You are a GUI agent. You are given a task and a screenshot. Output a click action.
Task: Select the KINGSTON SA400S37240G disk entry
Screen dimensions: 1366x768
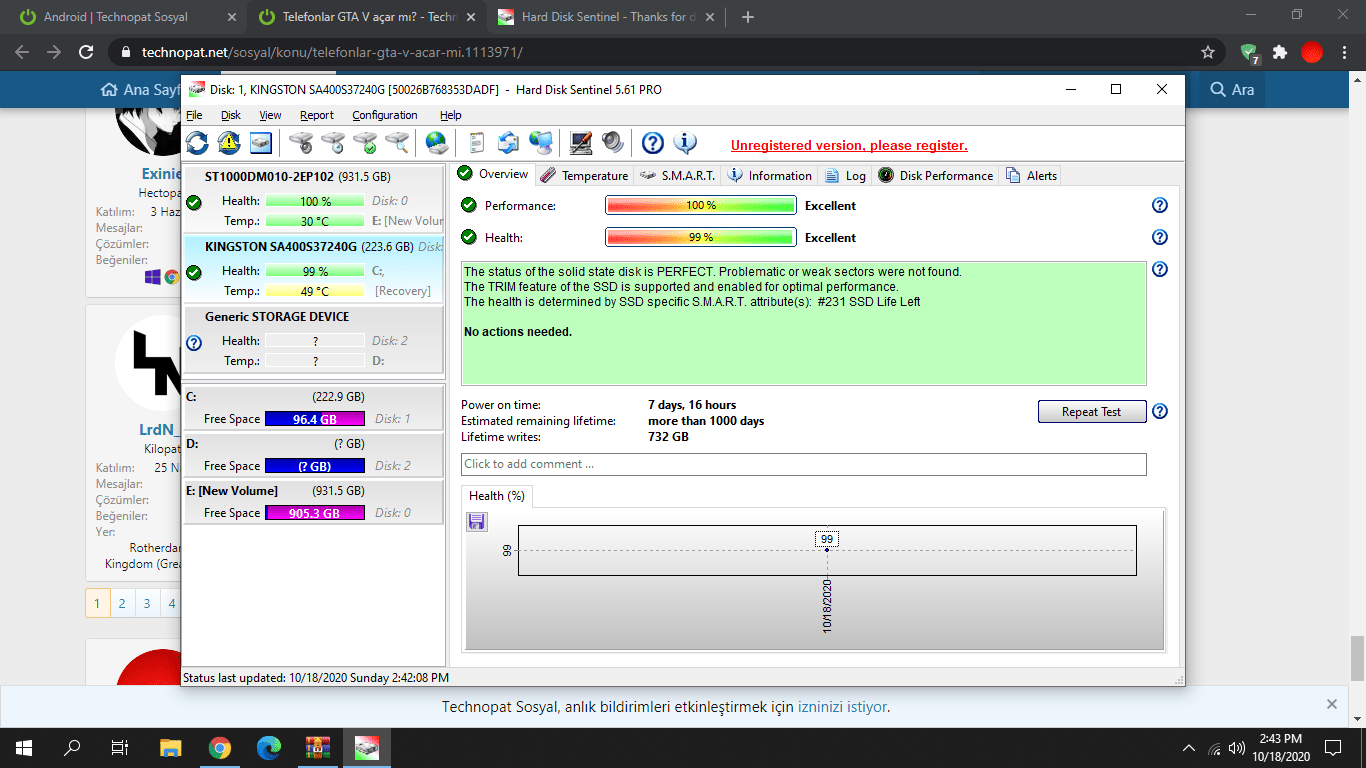point(313,268)
